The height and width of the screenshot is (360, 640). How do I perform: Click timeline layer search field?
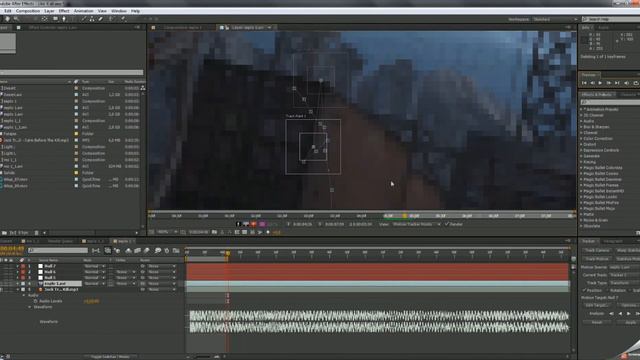click(x=58, y=250)
